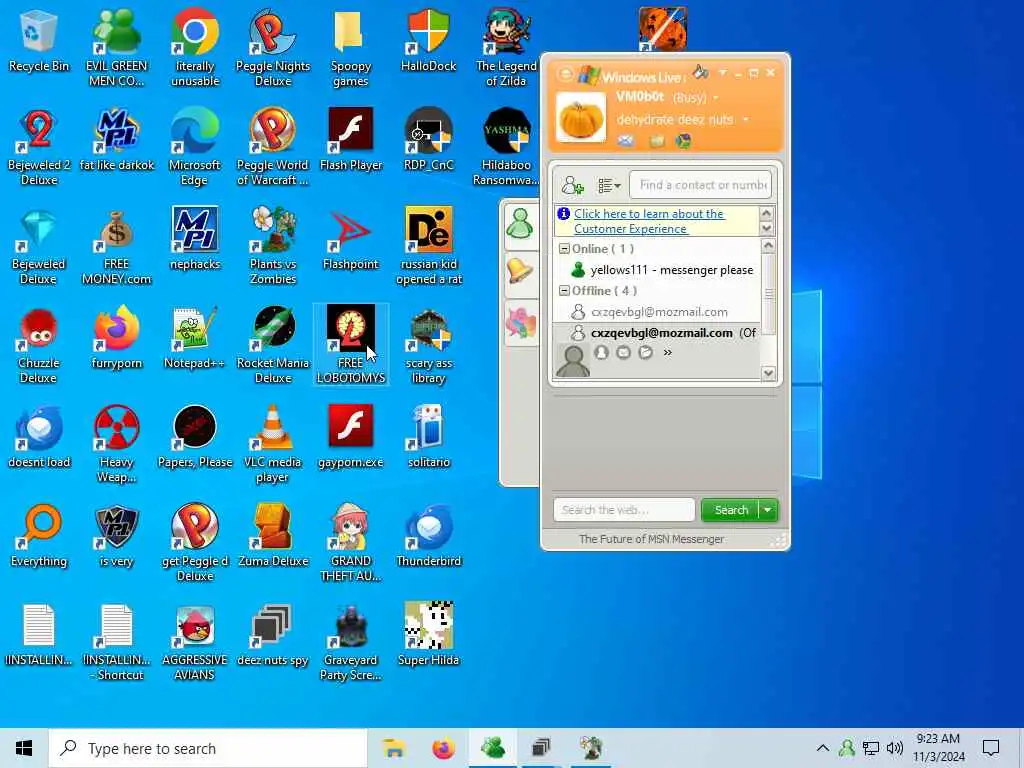Click the Add a contact icon in Messenger
This screenshot has height=768, width=1024.
[572, 185]
